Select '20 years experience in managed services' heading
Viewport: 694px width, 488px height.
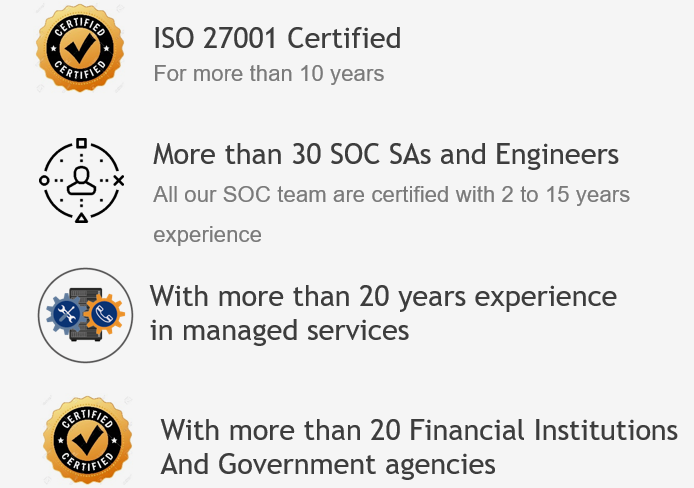click(x=383, y=313)
